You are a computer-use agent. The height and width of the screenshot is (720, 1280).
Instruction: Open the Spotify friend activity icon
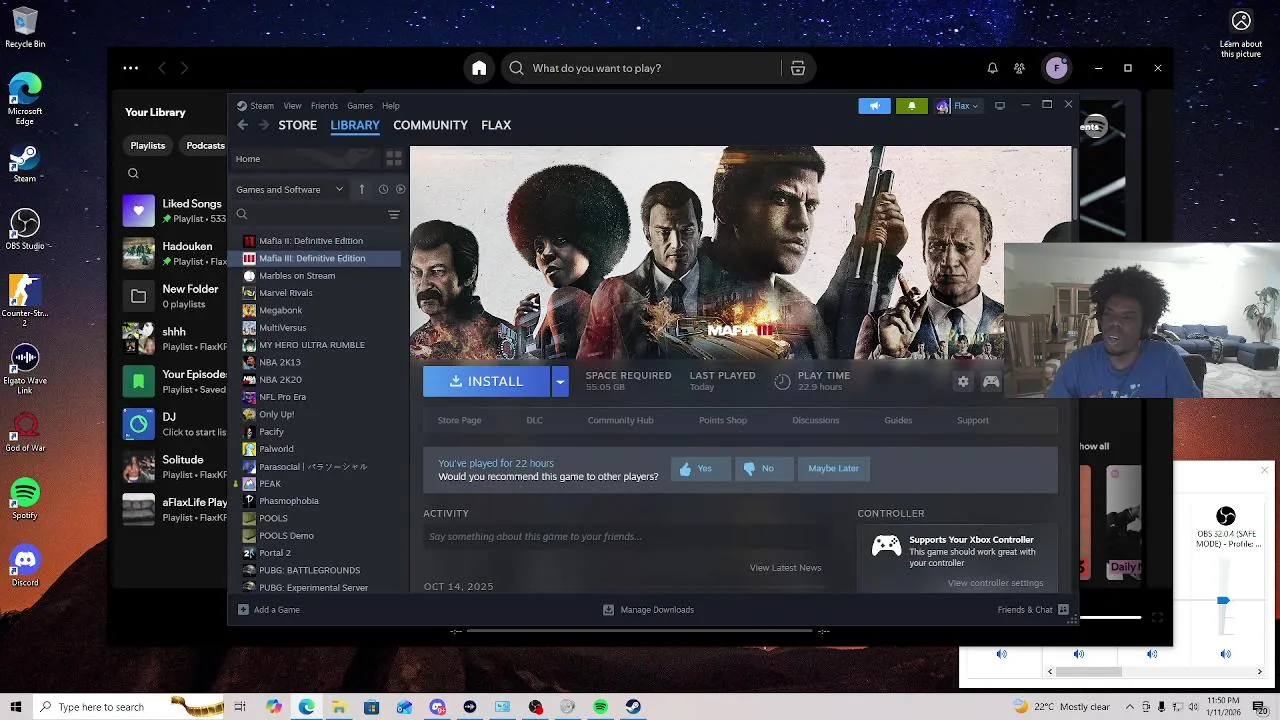[x=1019, y=68]
